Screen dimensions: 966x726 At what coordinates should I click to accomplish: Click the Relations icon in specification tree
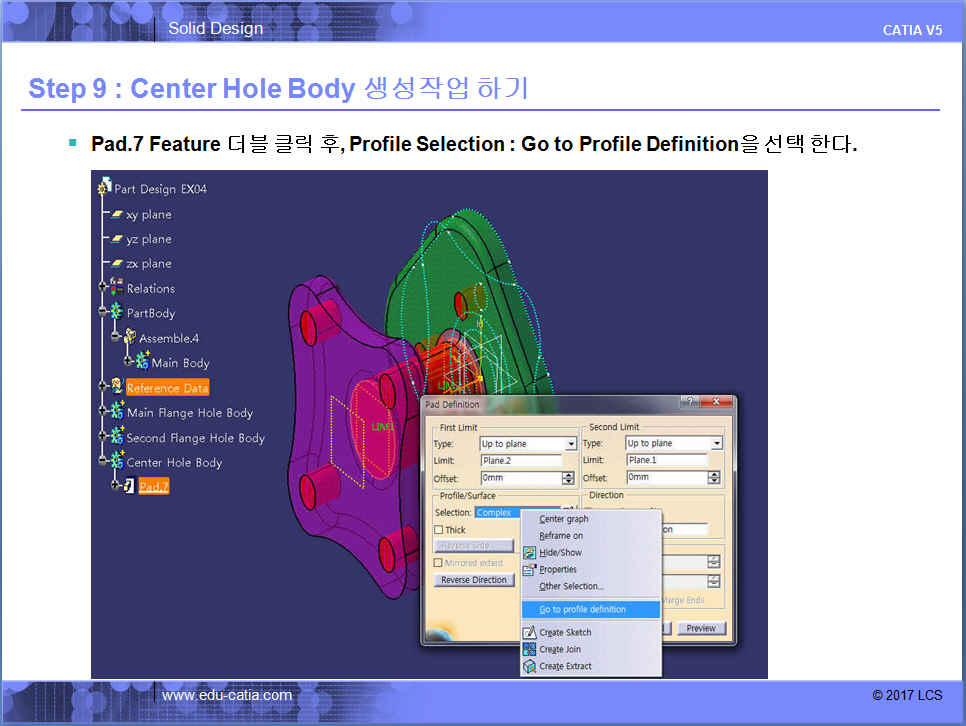click(116, 288)
